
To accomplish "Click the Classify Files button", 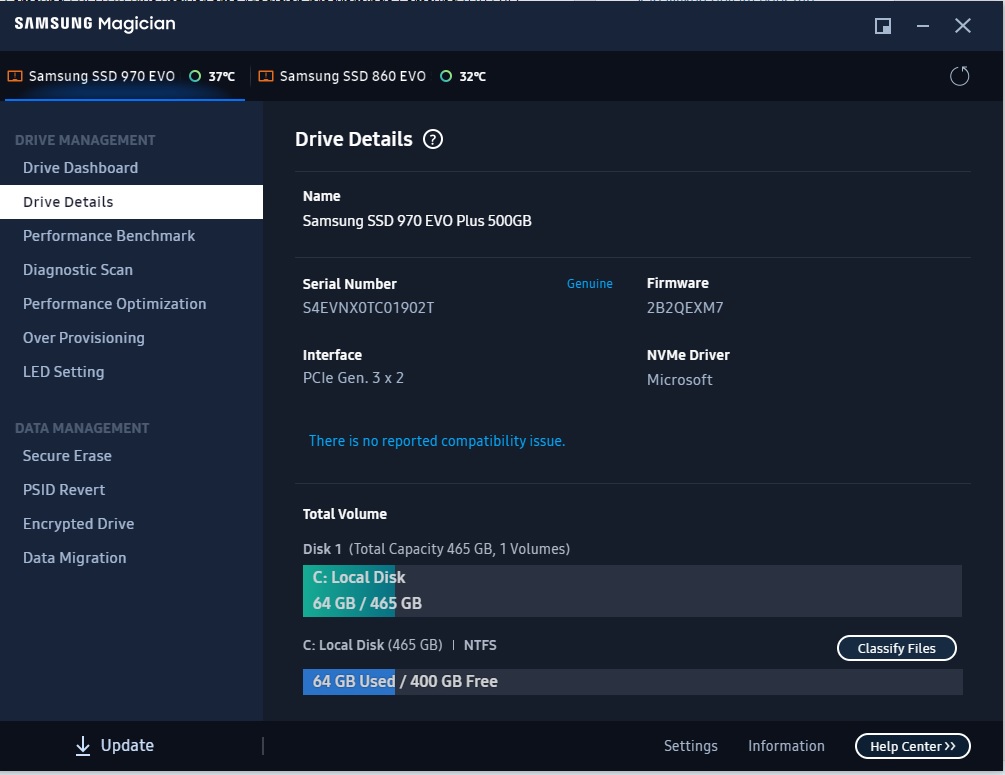I will point(896,648).
